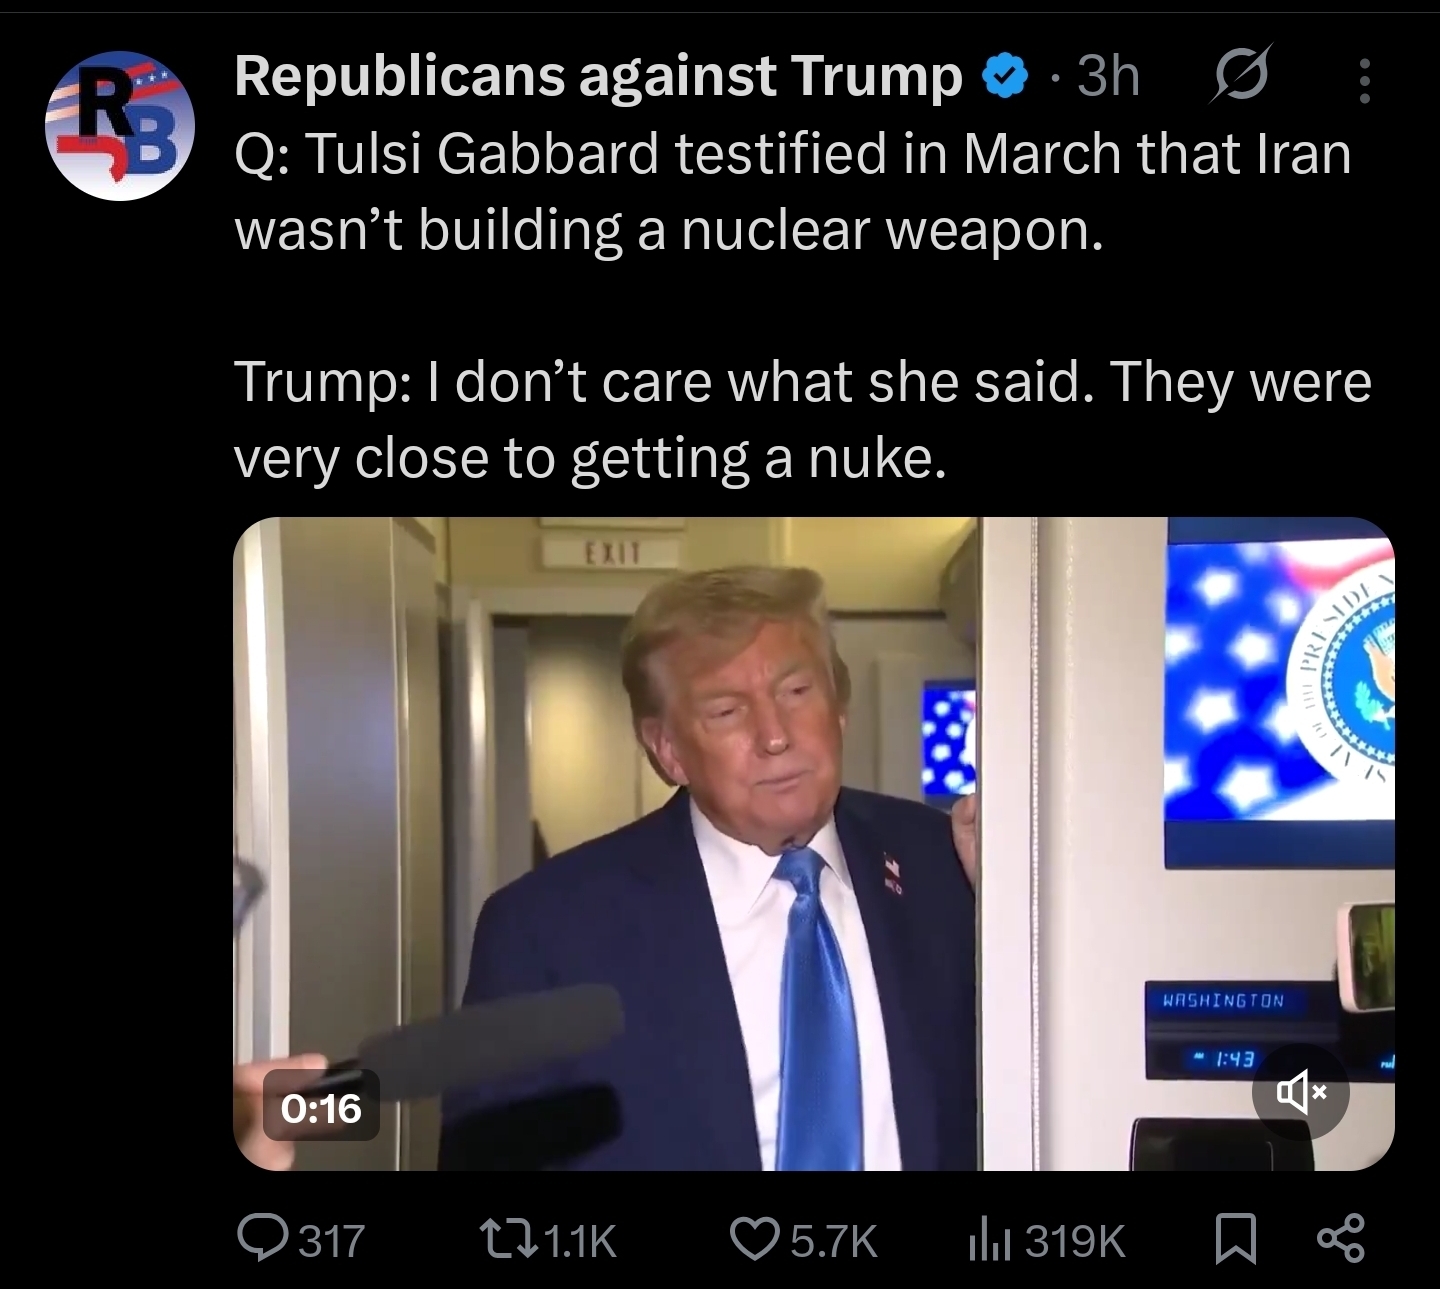Viewport: 1440px width, 1289px height.
Task: Bookmark this post
Action: pos(1235,1240)
